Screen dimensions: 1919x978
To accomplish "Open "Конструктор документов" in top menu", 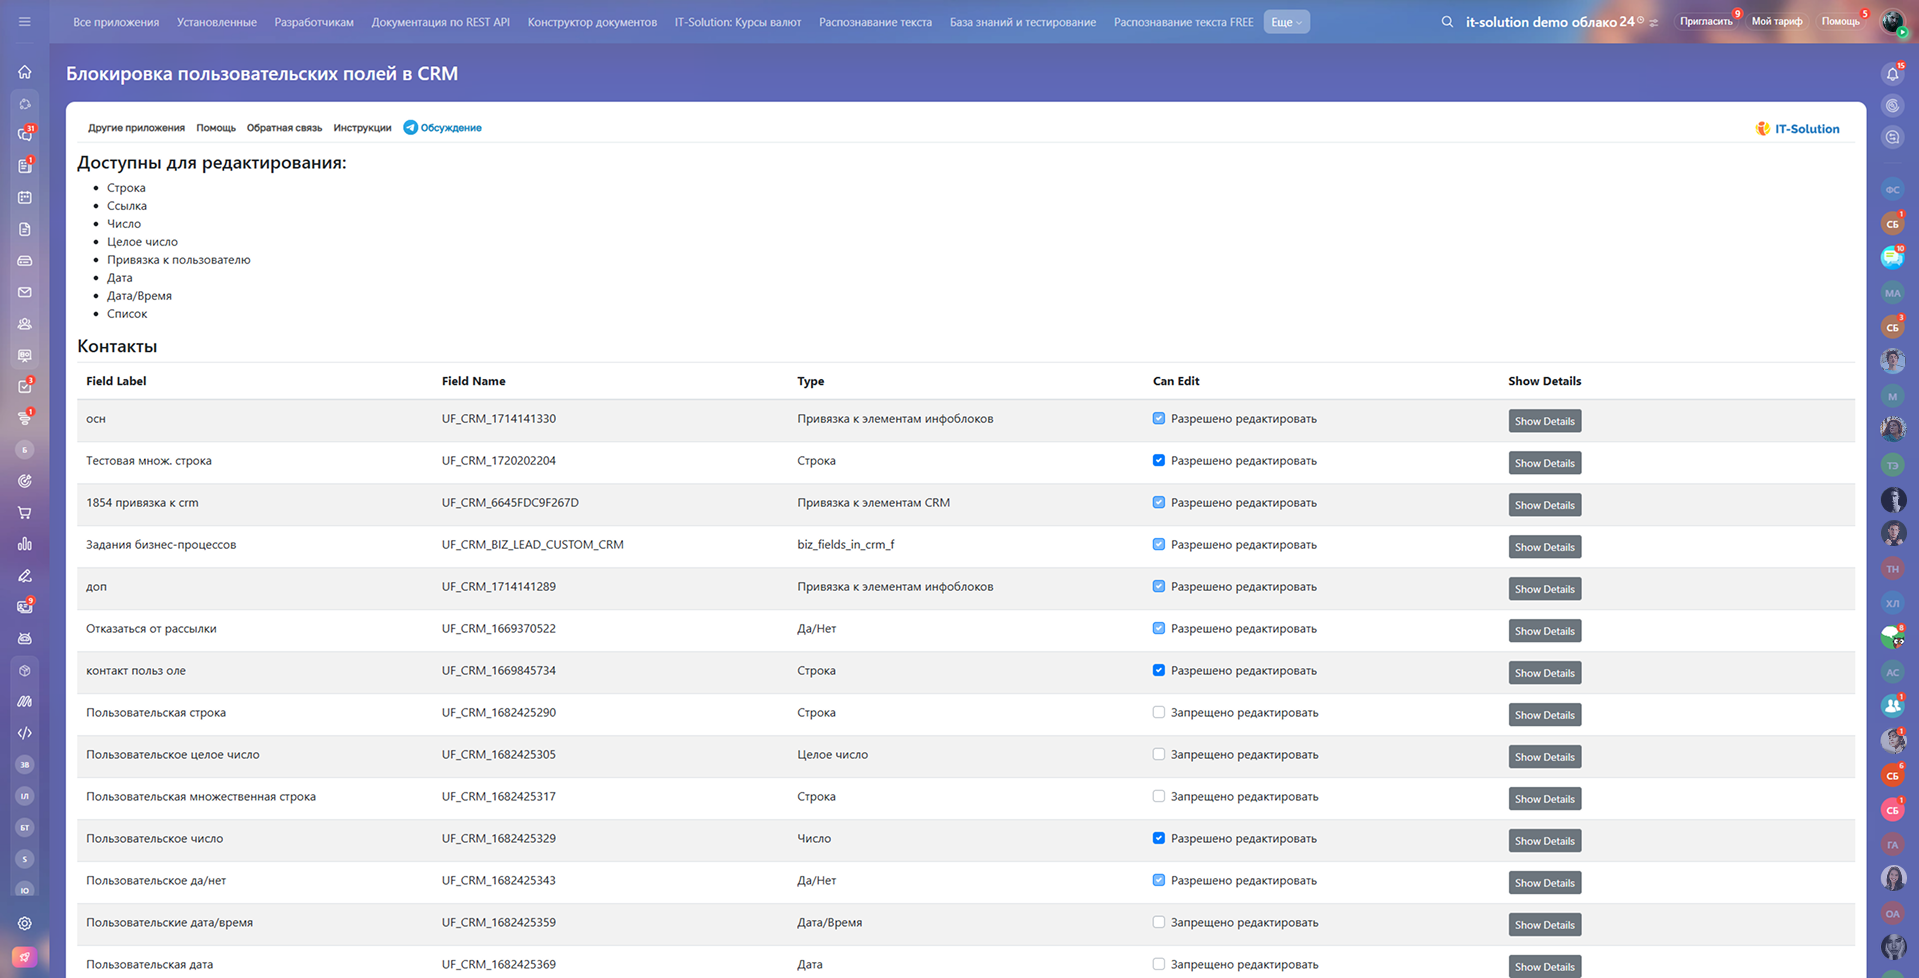I will pos(592,22).
